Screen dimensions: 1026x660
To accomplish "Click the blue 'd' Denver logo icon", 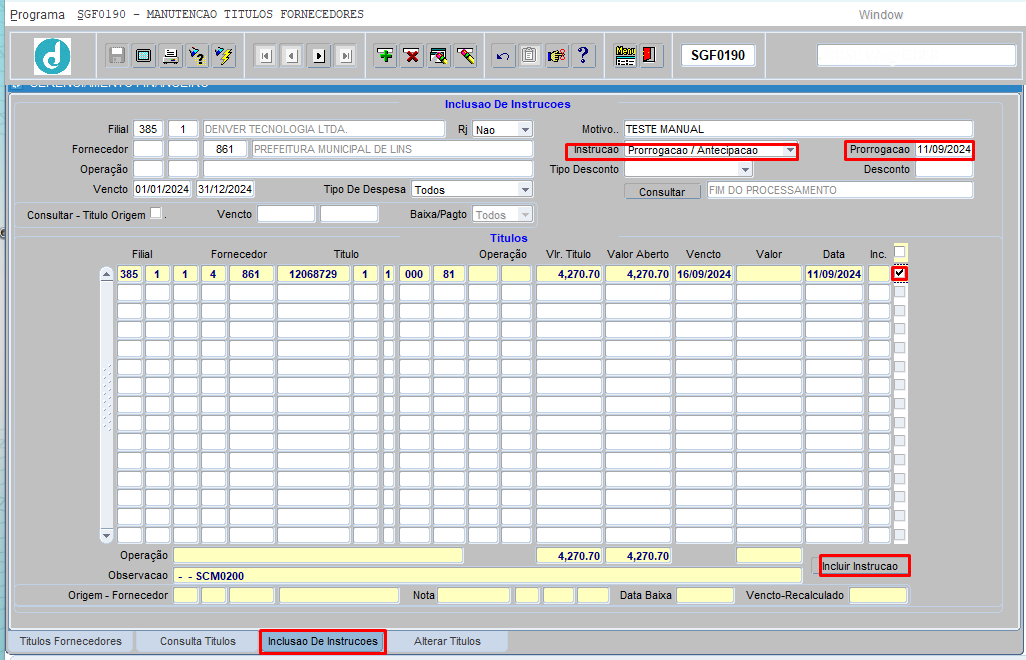I will pos(52,56).
